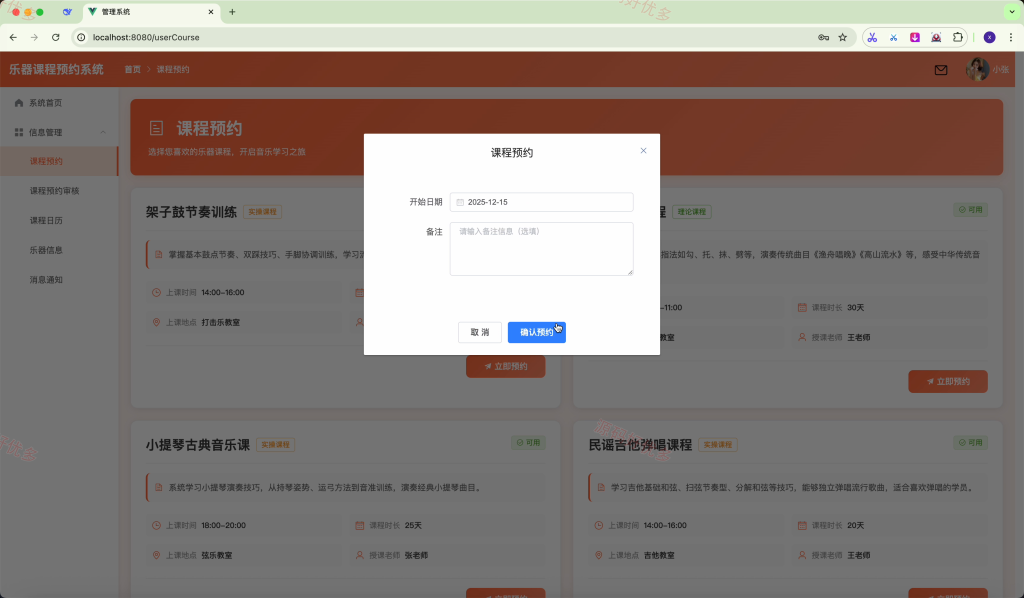Open a new browser tab with plus
The height and width of the screenshot is (598, 1024).
[232, 12]
